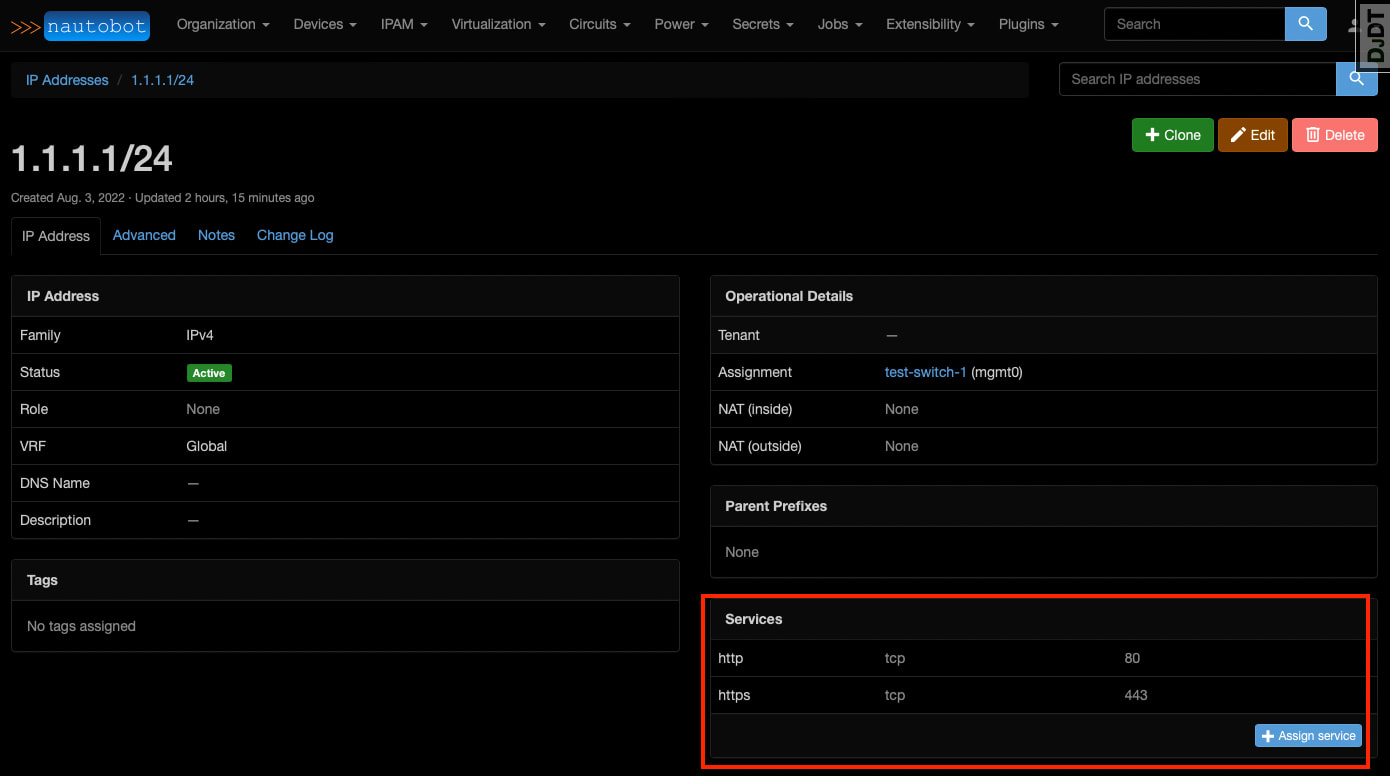Click port value 80
This screenshot has width=1390, height=776.
[x=1132, y=658]
